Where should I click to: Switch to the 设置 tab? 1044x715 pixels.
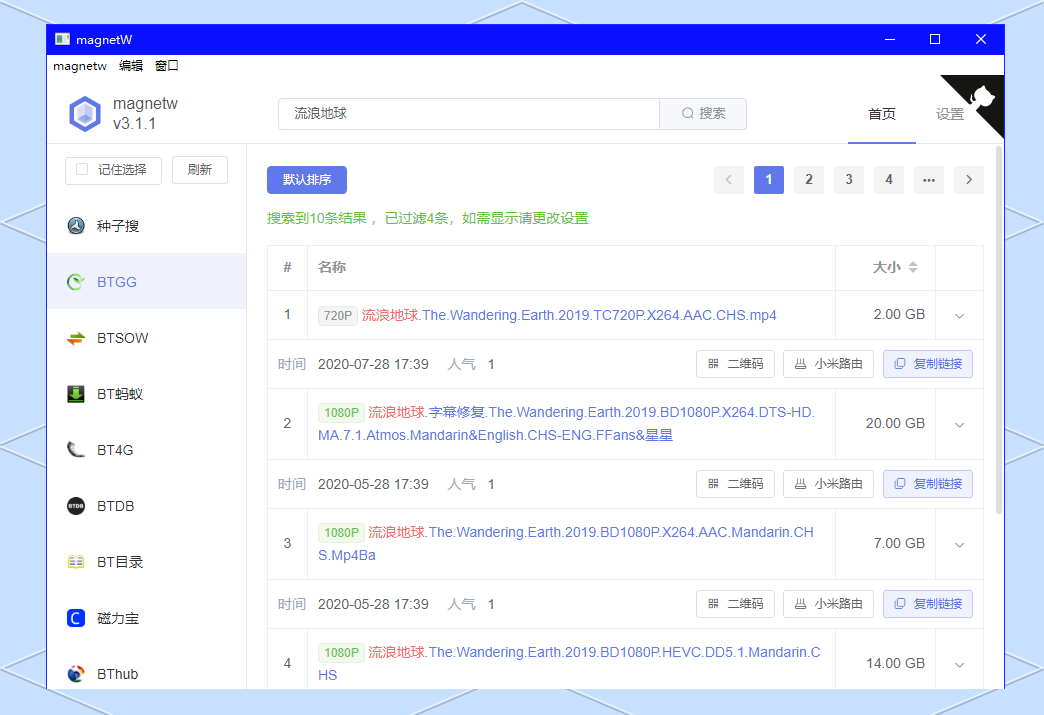[x=948, y=114]
